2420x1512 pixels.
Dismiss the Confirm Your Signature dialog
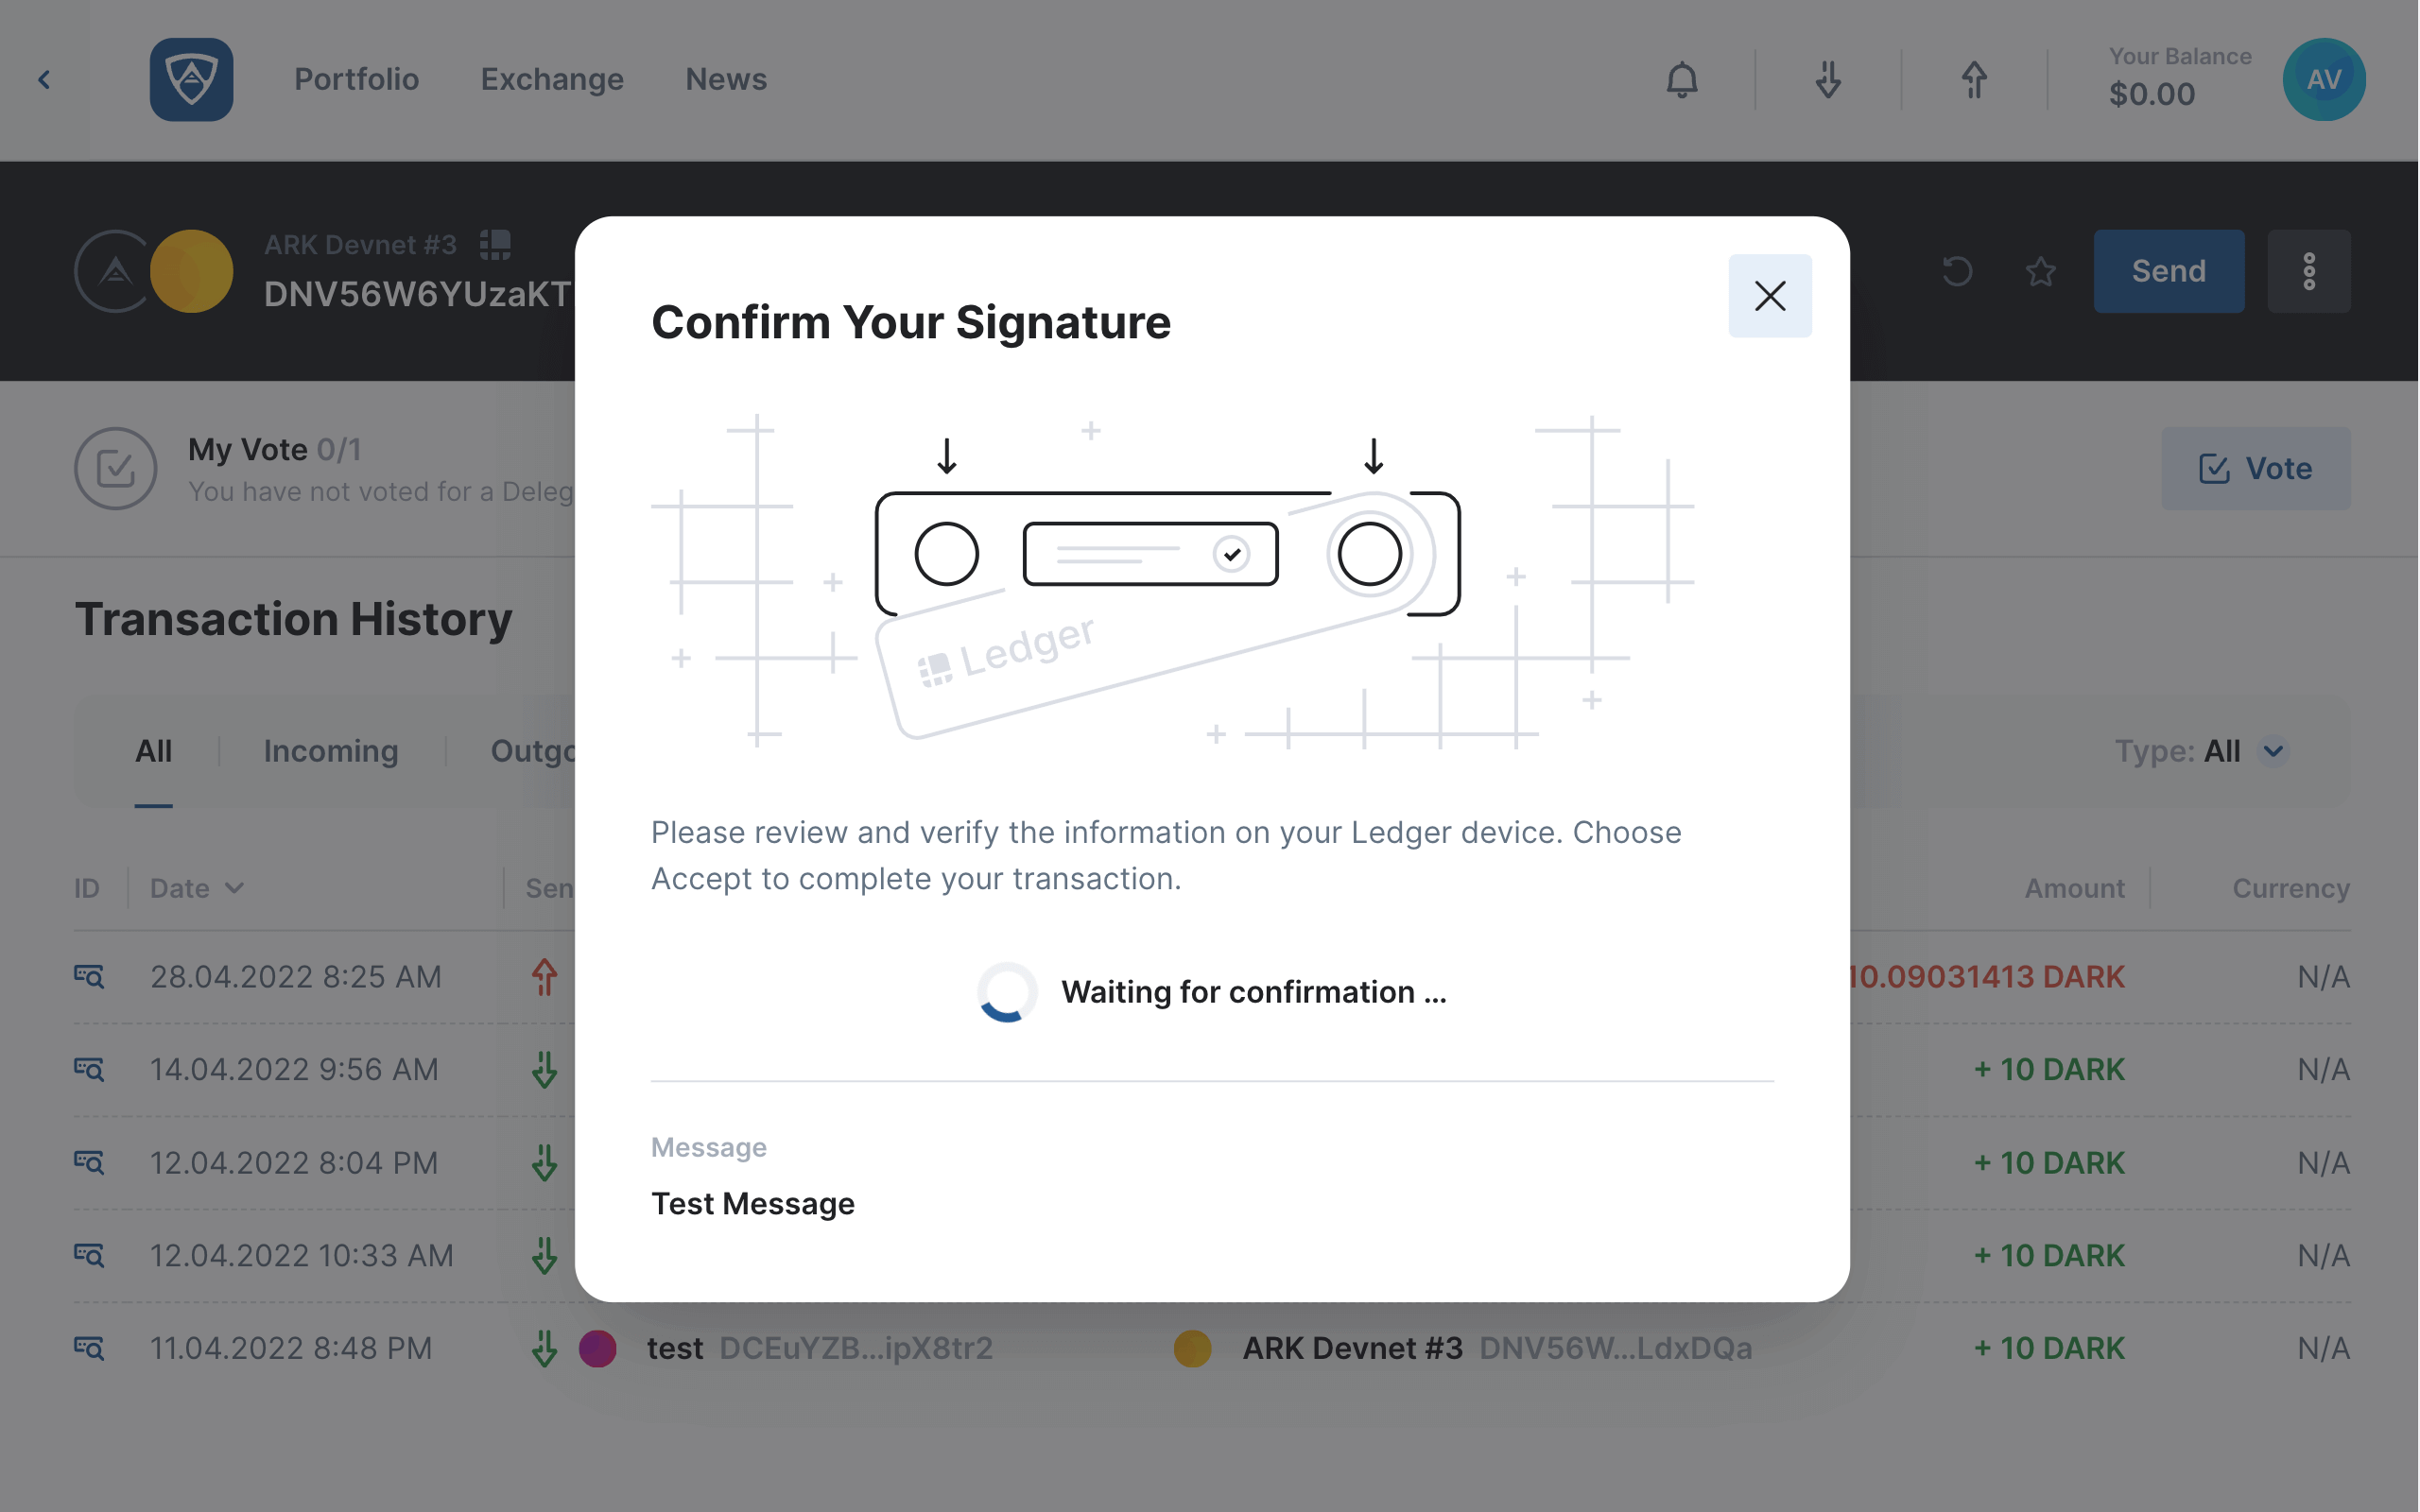[1769, 296]
